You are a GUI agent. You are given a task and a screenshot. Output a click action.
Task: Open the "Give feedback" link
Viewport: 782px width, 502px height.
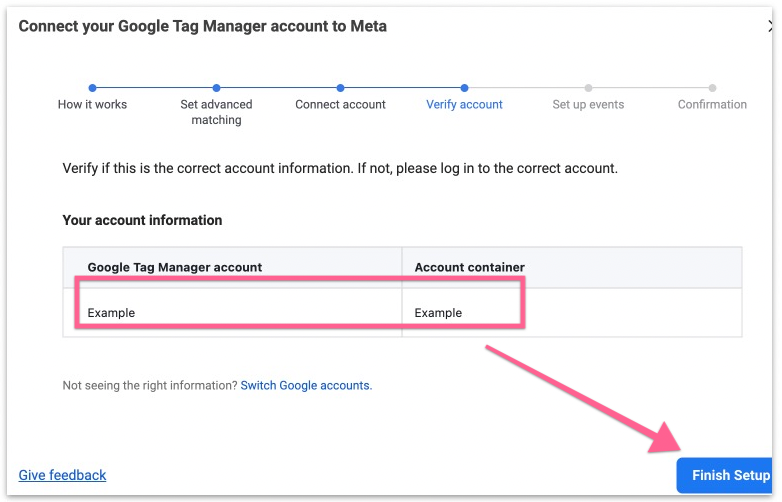(x=62, y=475)
